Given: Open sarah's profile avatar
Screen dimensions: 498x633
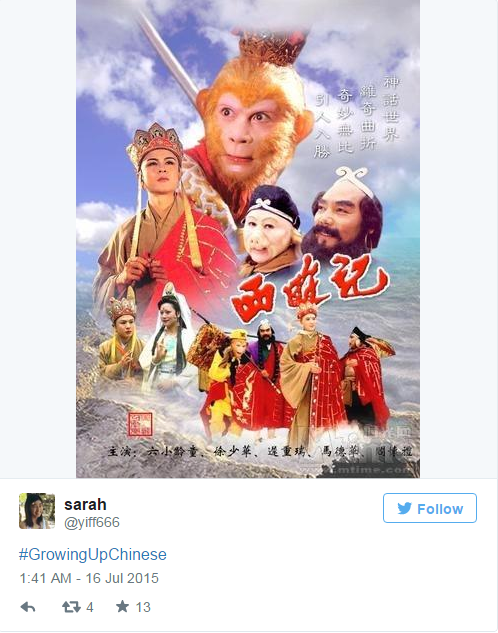Looking at the screenshot, I should pos(37,511).
